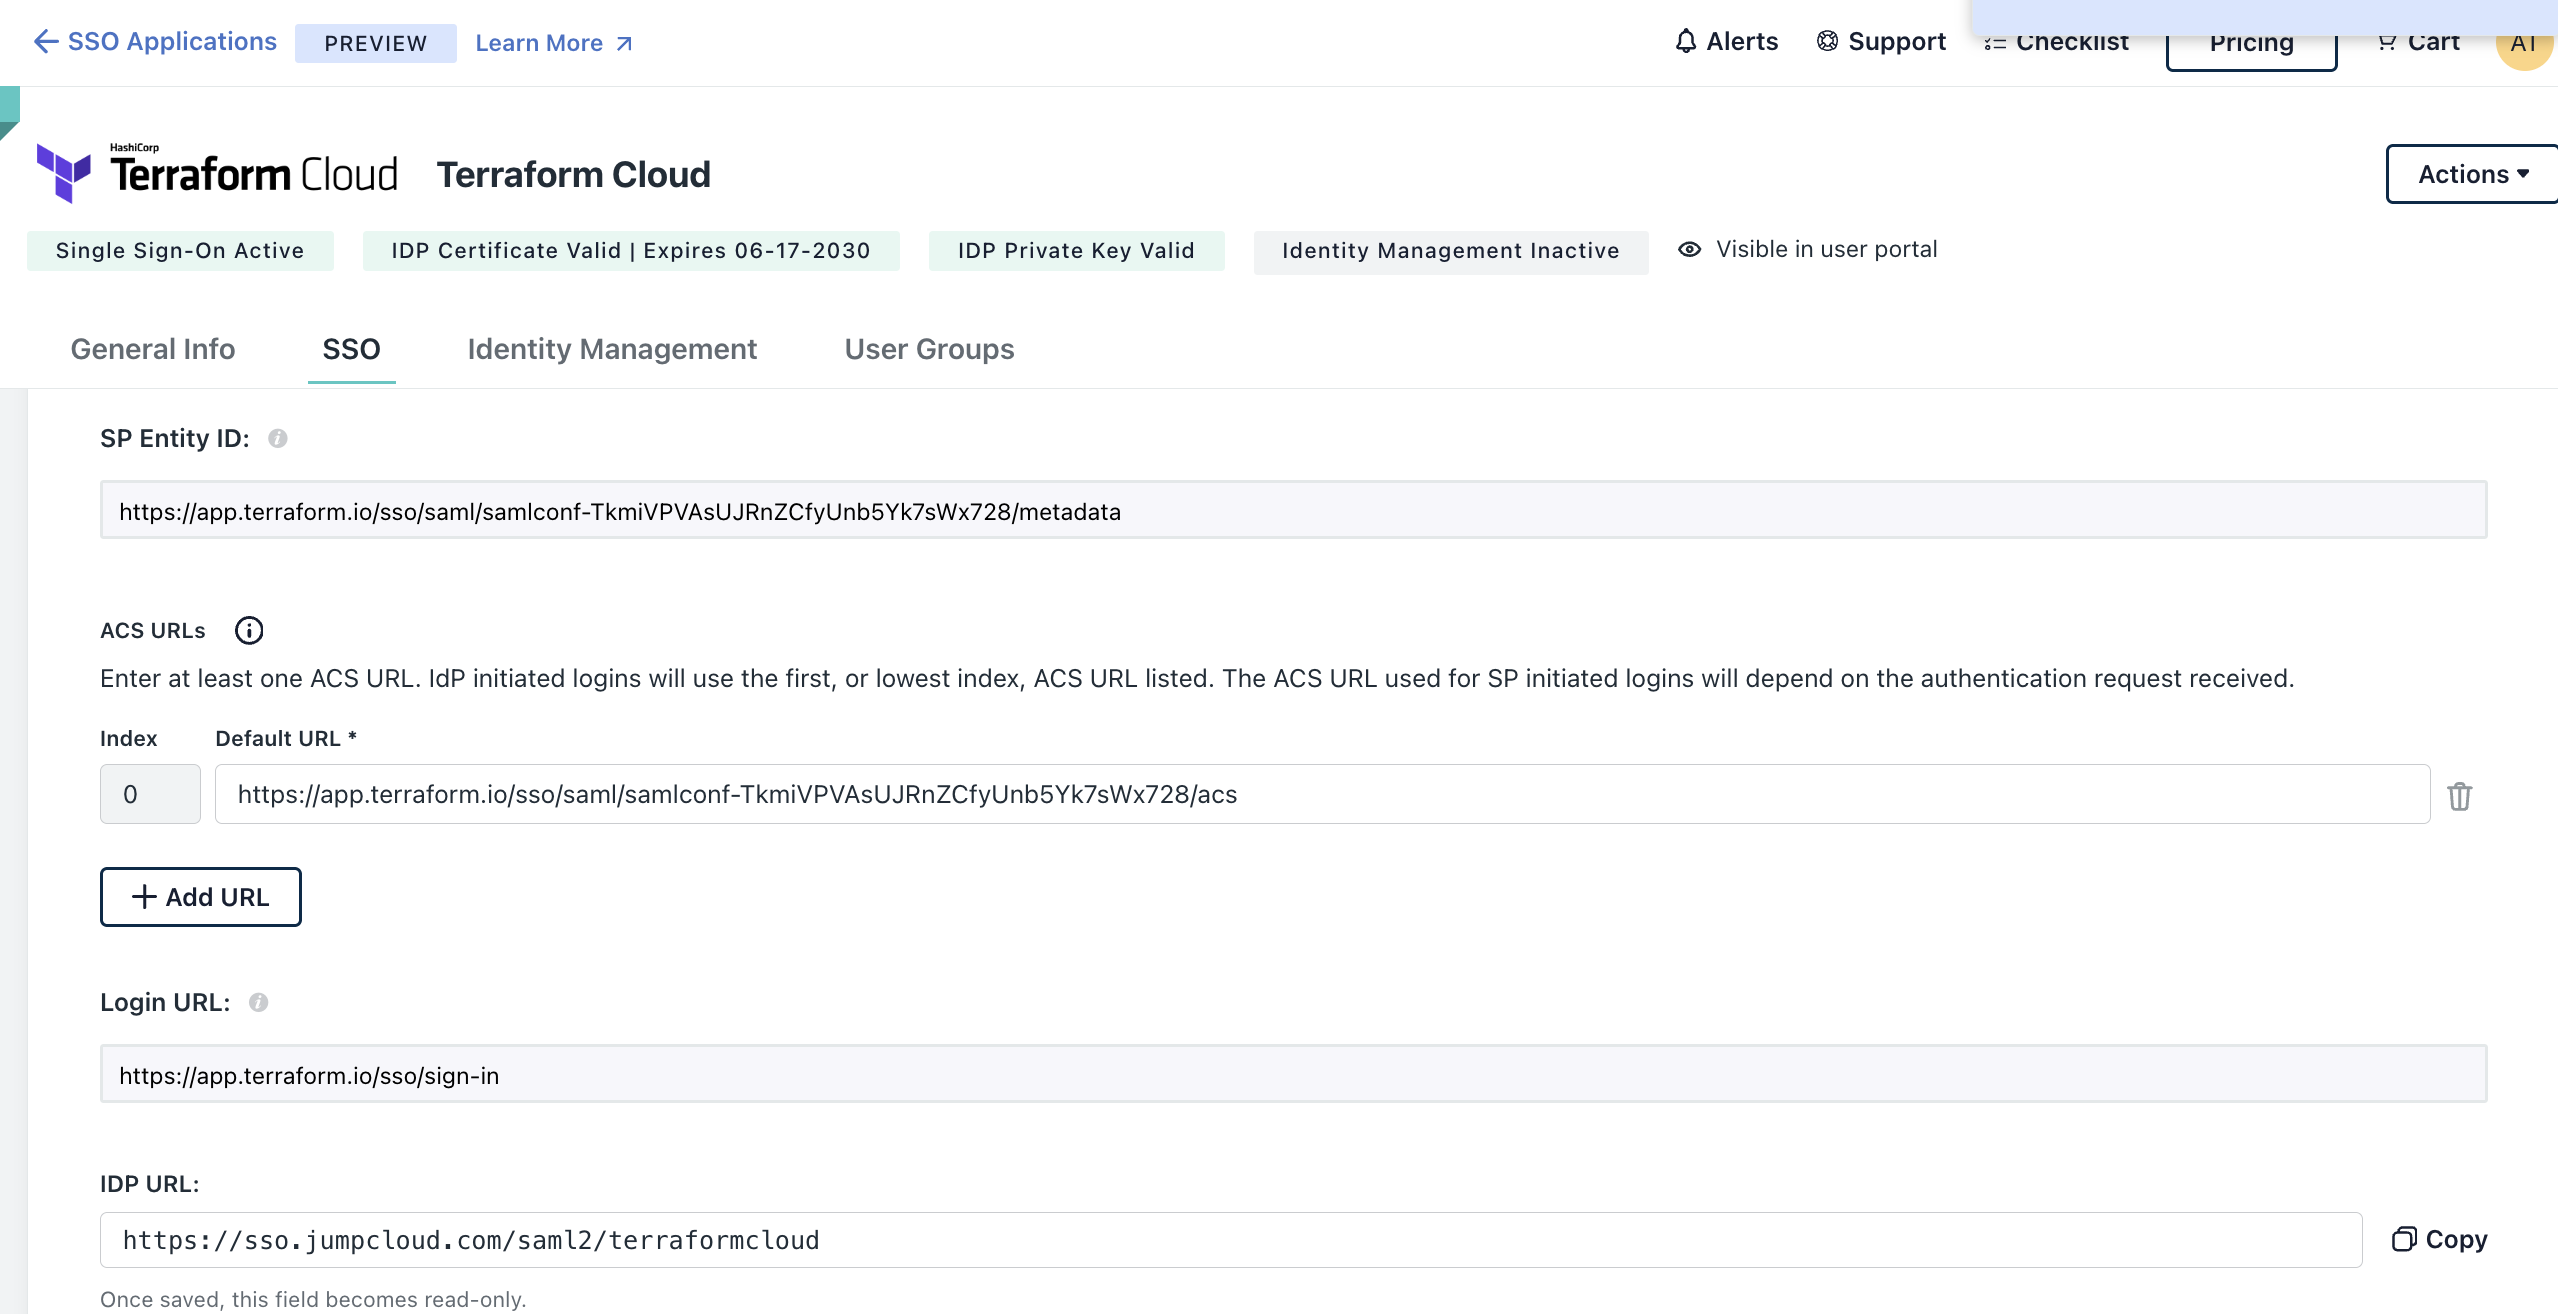Expand the Actions dropdown
Viewport: 2558px width, 1314px height.
tap(2470, 174)
